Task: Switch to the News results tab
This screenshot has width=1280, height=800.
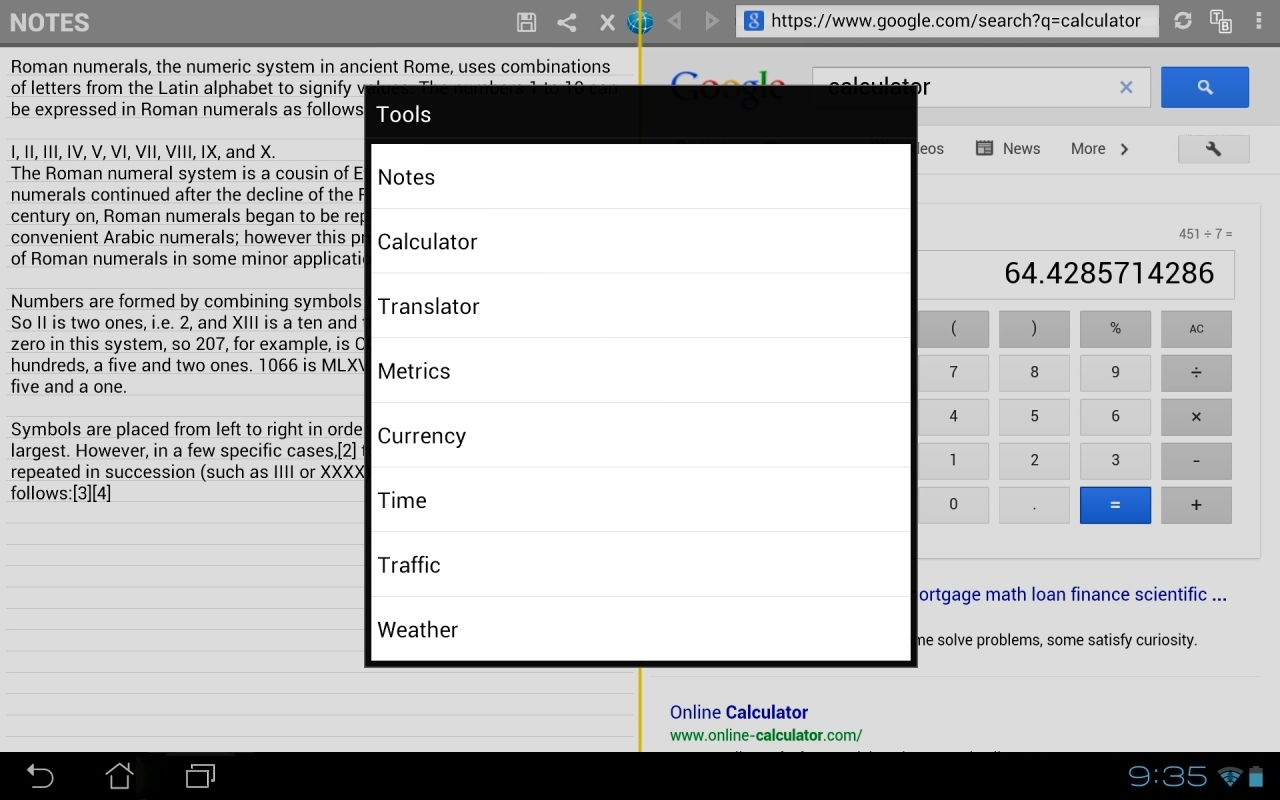Action: pyautogui.click(x=1020, y=148)
